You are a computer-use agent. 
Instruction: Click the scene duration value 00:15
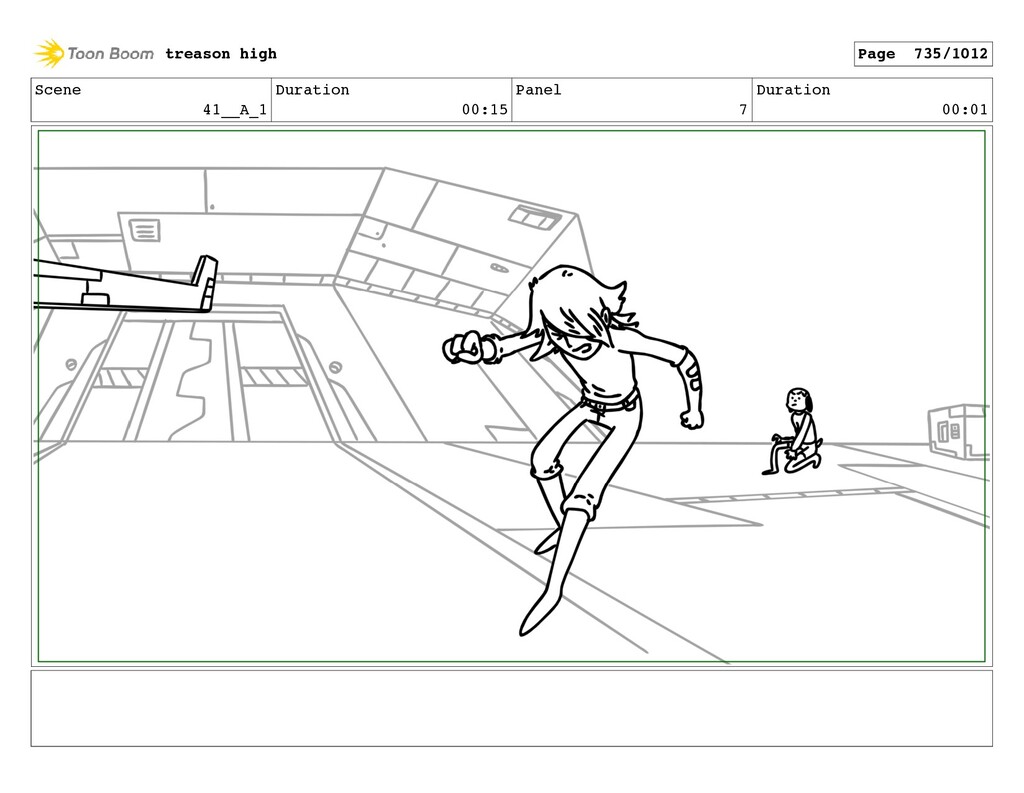(x=485, y=110)
